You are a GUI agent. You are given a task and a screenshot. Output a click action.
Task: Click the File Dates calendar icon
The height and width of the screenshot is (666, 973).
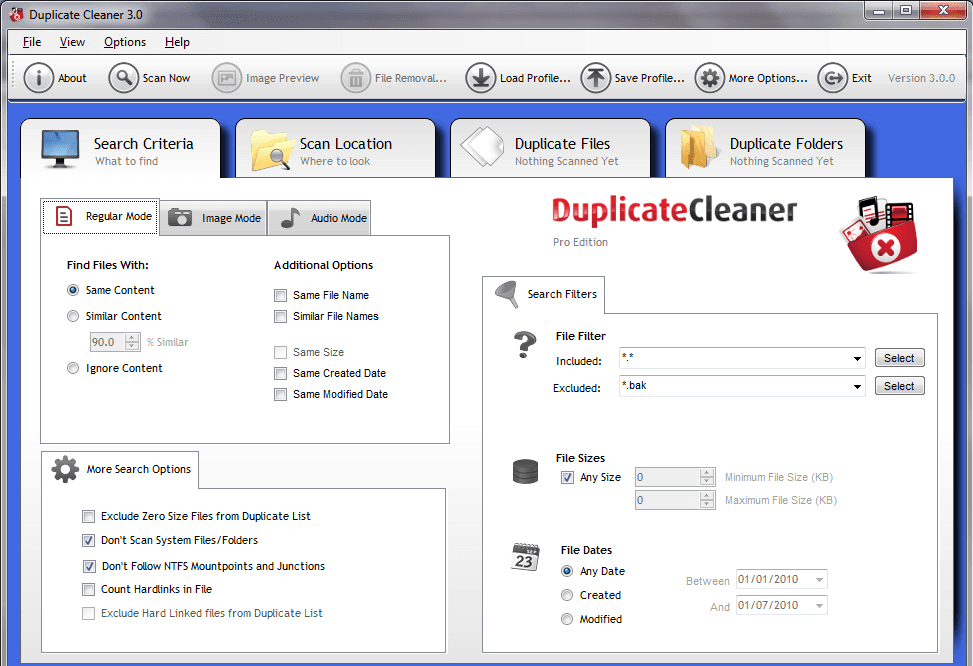point(526,557)
